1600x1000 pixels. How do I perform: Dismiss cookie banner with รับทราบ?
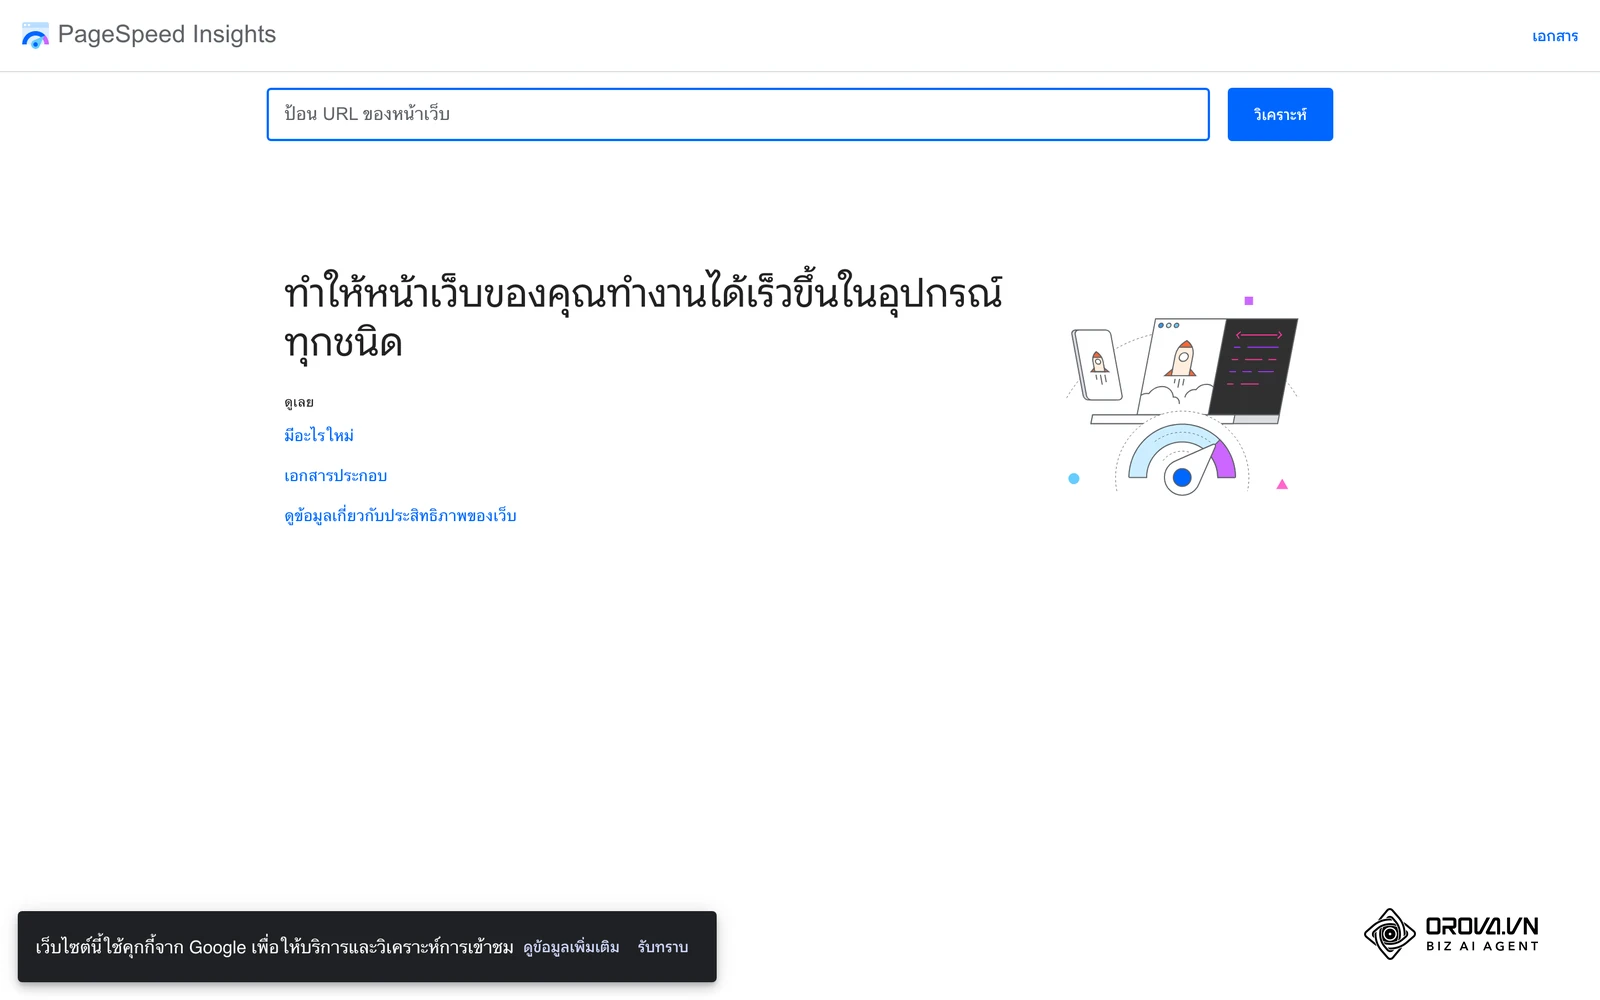(x=663, y=947)
